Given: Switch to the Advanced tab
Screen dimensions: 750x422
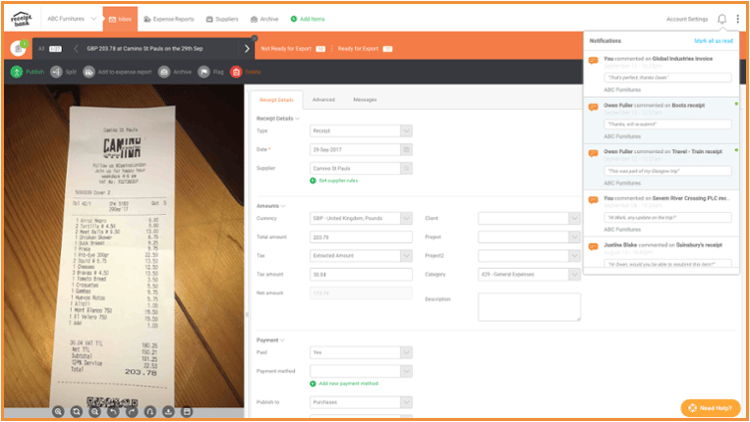Looking at the screenshot, I should point(323,100).
